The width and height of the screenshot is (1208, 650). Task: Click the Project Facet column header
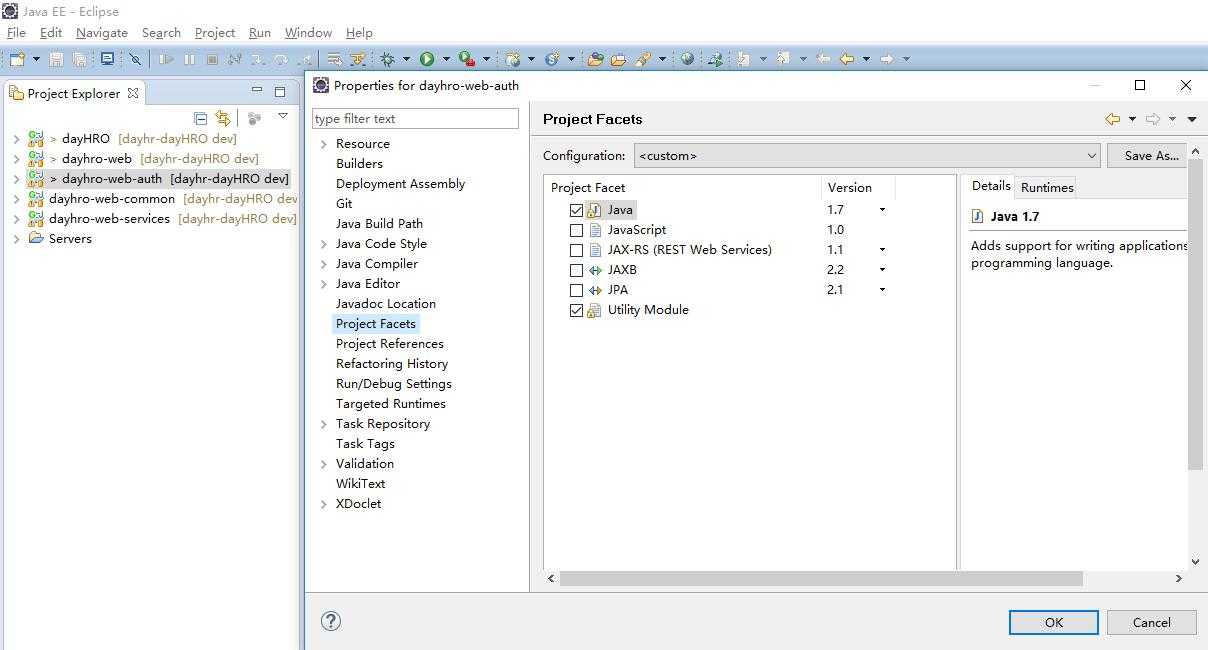(588, 187)
